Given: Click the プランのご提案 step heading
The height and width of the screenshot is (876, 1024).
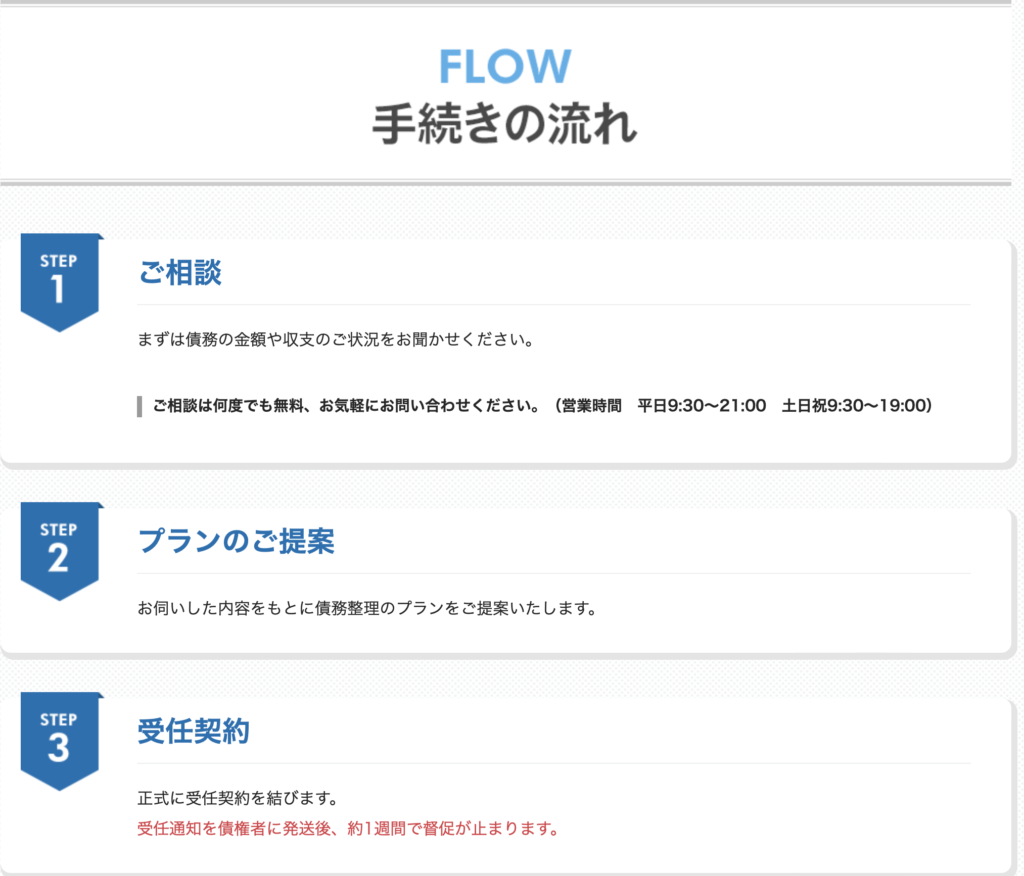Looking at the screenshot, I should click(x=236, y=541).
